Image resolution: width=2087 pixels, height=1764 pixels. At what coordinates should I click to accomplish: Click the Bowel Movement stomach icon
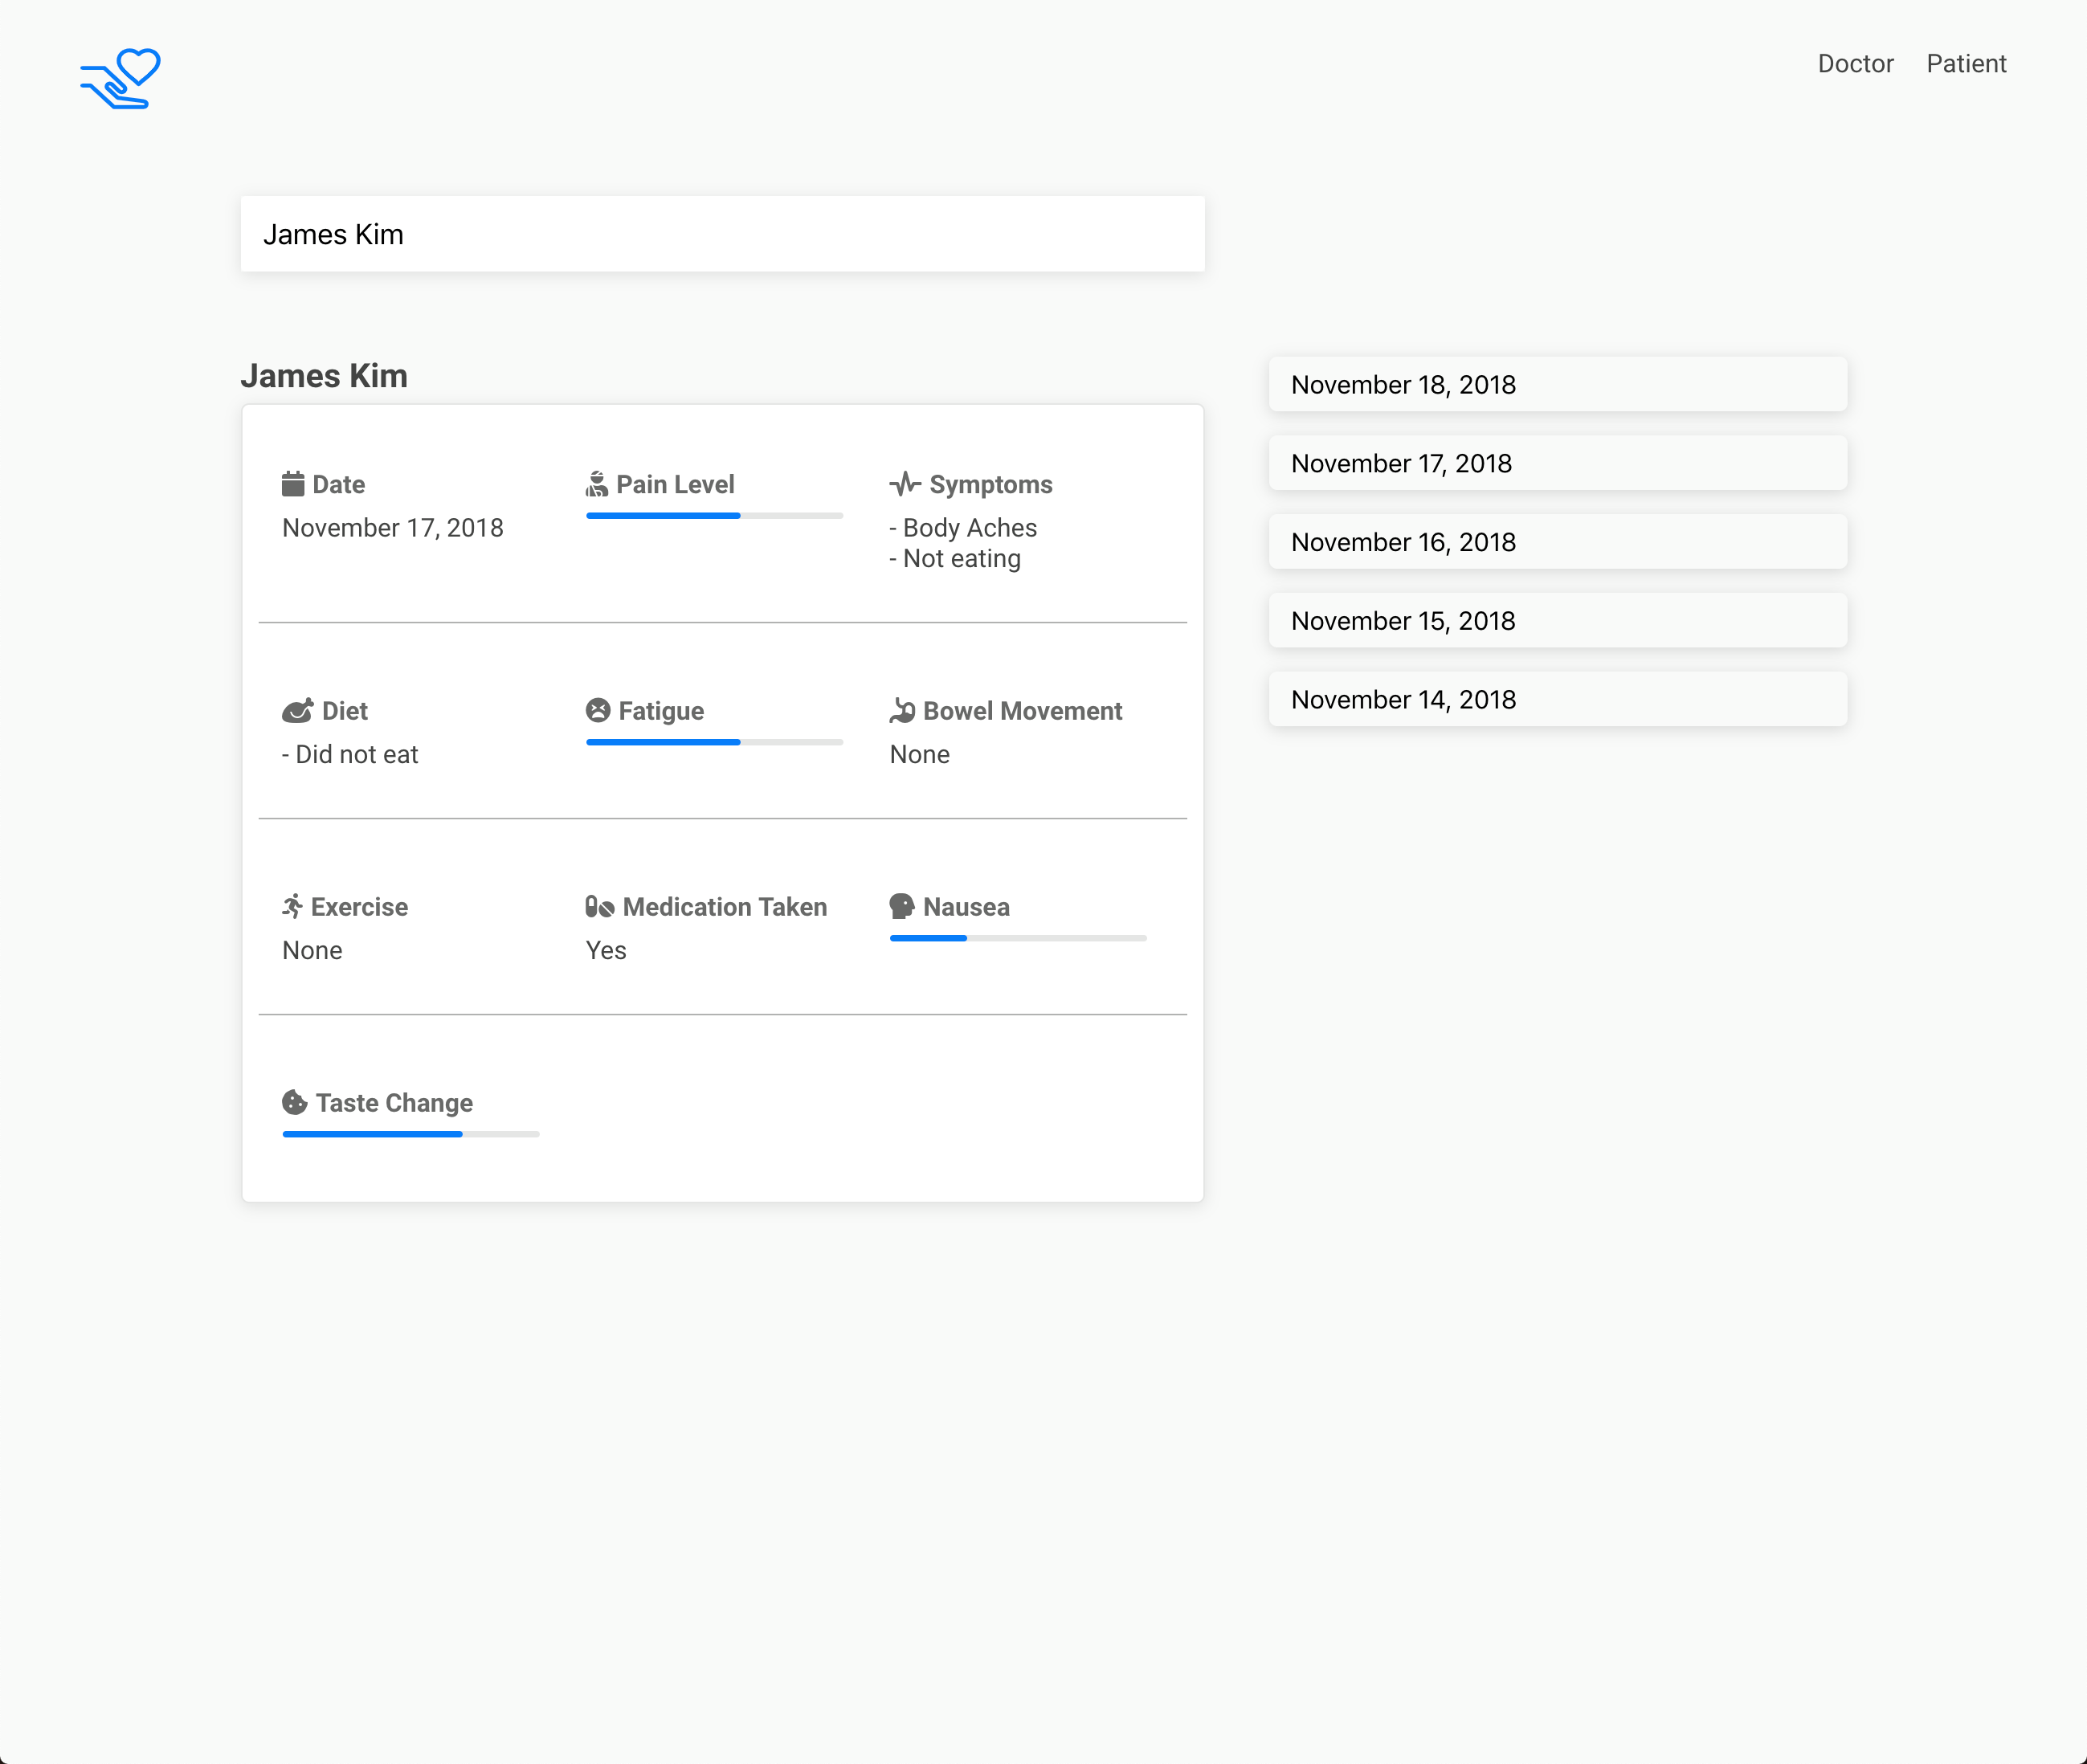click(902, 711)
